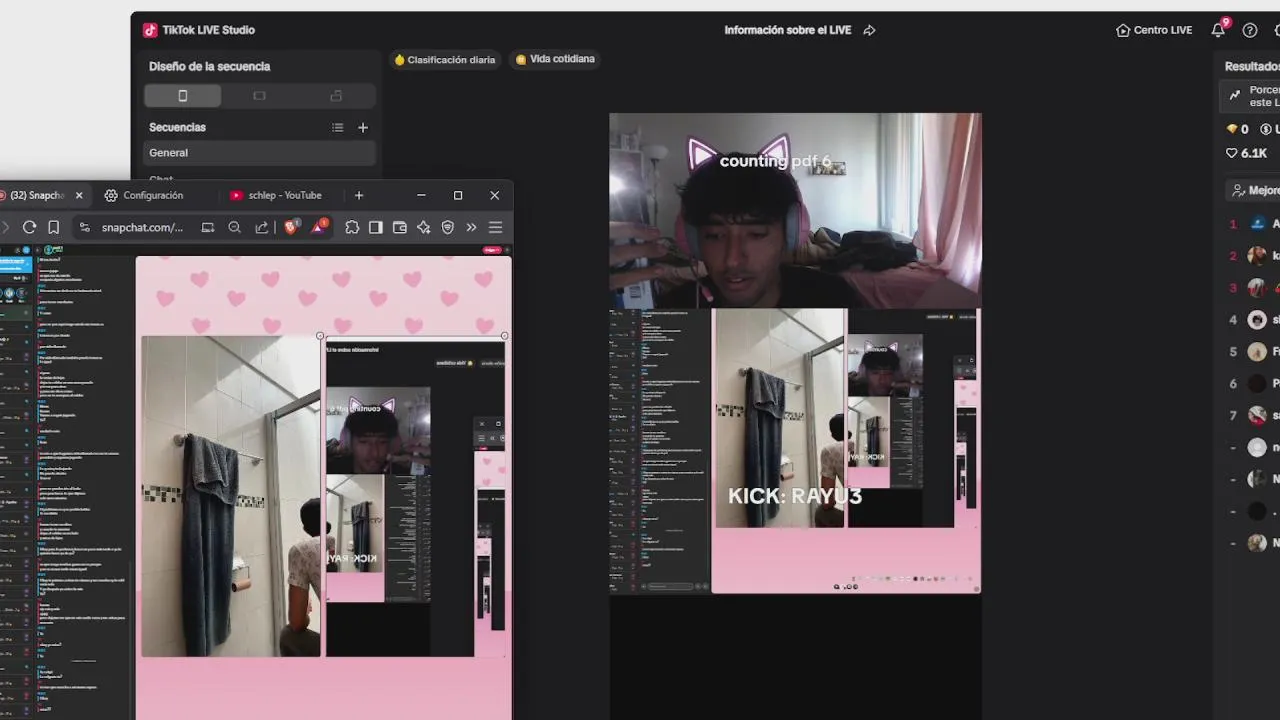Open the Secuencias list view icon
This screenshot has width=1280, height=720.
tap(337, 128)
